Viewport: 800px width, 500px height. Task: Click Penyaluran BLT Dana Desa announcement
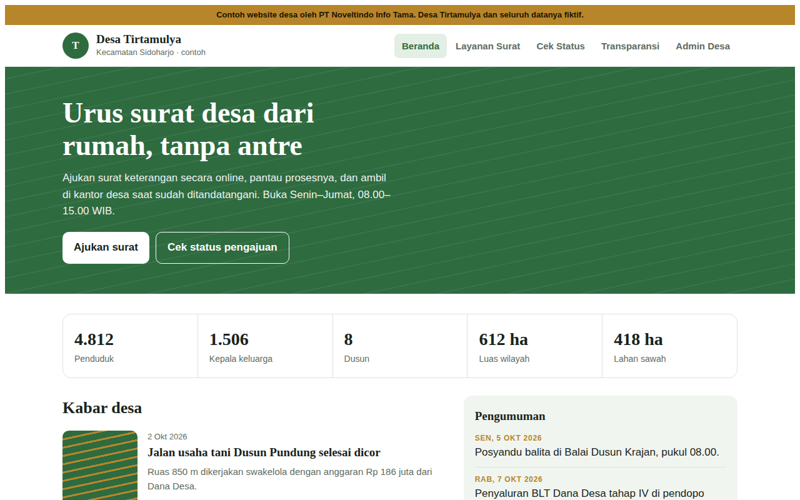pos(589,493)
